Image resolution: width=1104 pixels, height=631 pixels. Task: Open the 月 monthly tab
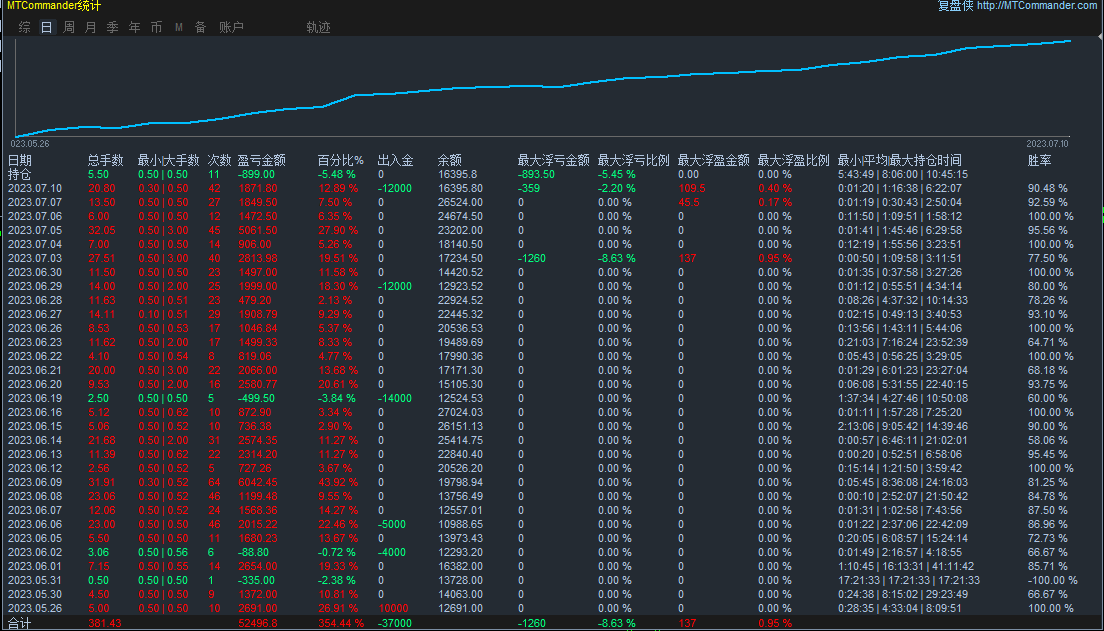tap(90, 27)
